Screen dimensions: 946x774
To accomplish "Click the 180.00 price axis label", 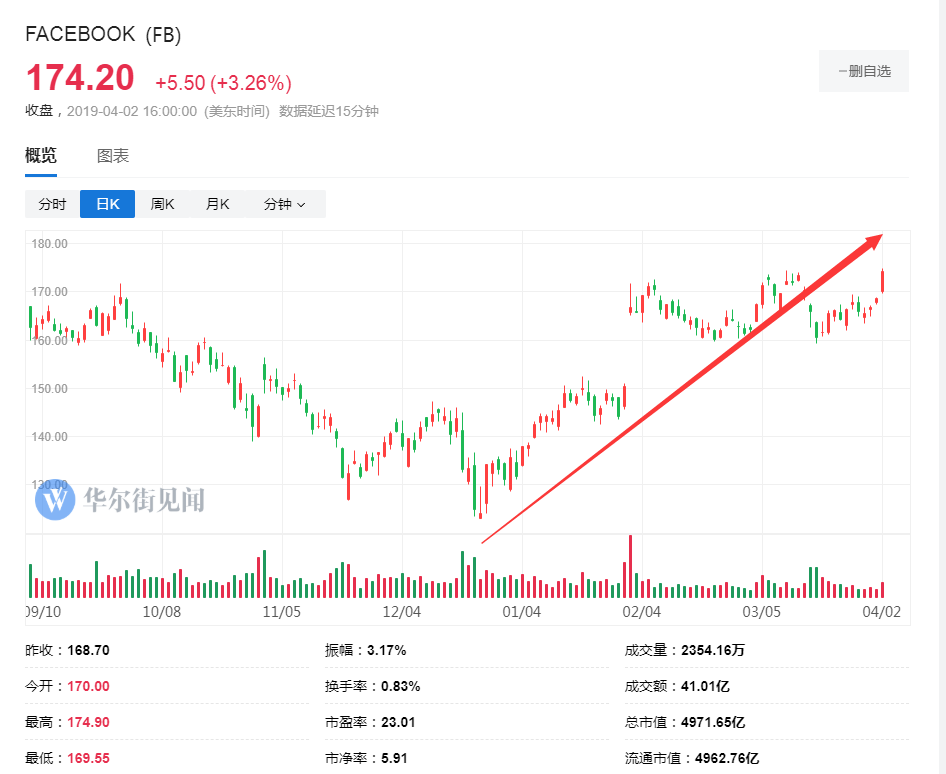I will (x=48, y=244).
